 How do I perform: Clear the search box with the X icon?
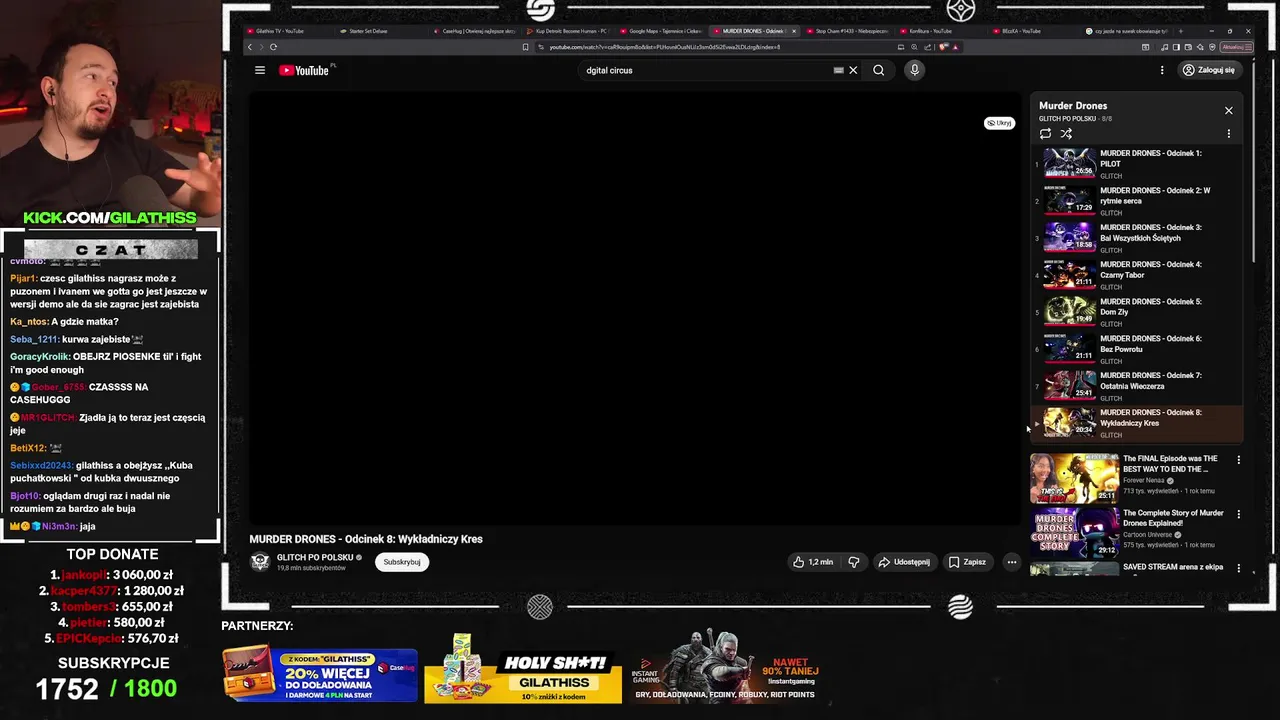click(x=853, y=70)
